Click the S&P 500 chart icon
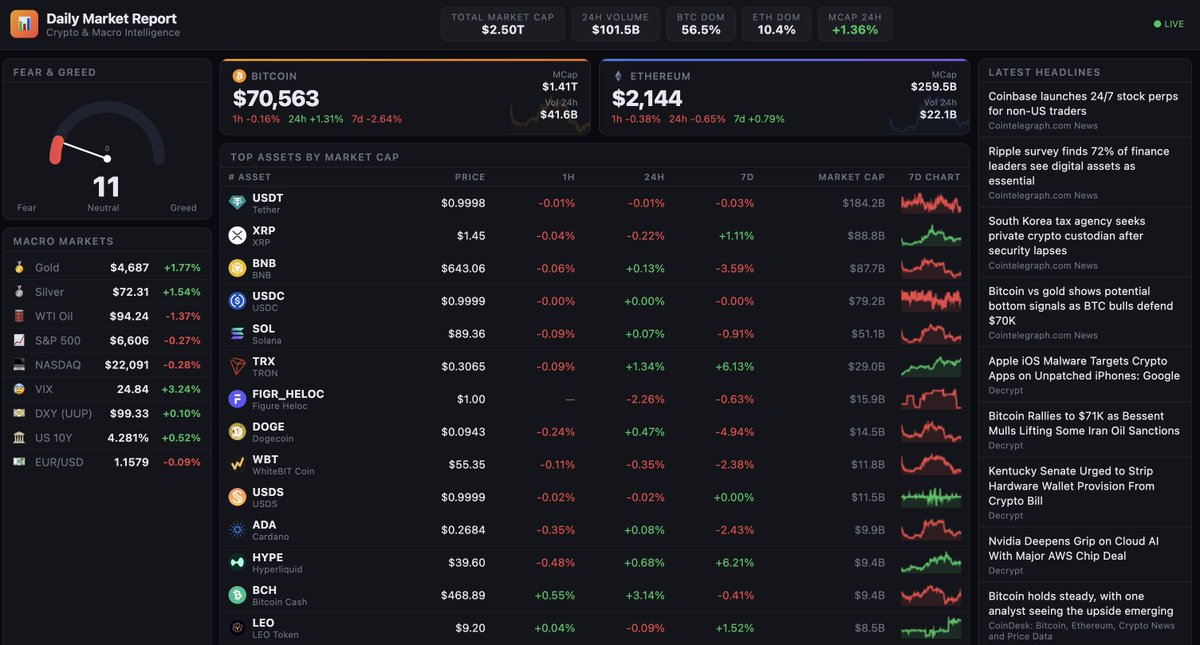This screenshot has width=1200, height=645. point(19,341)
